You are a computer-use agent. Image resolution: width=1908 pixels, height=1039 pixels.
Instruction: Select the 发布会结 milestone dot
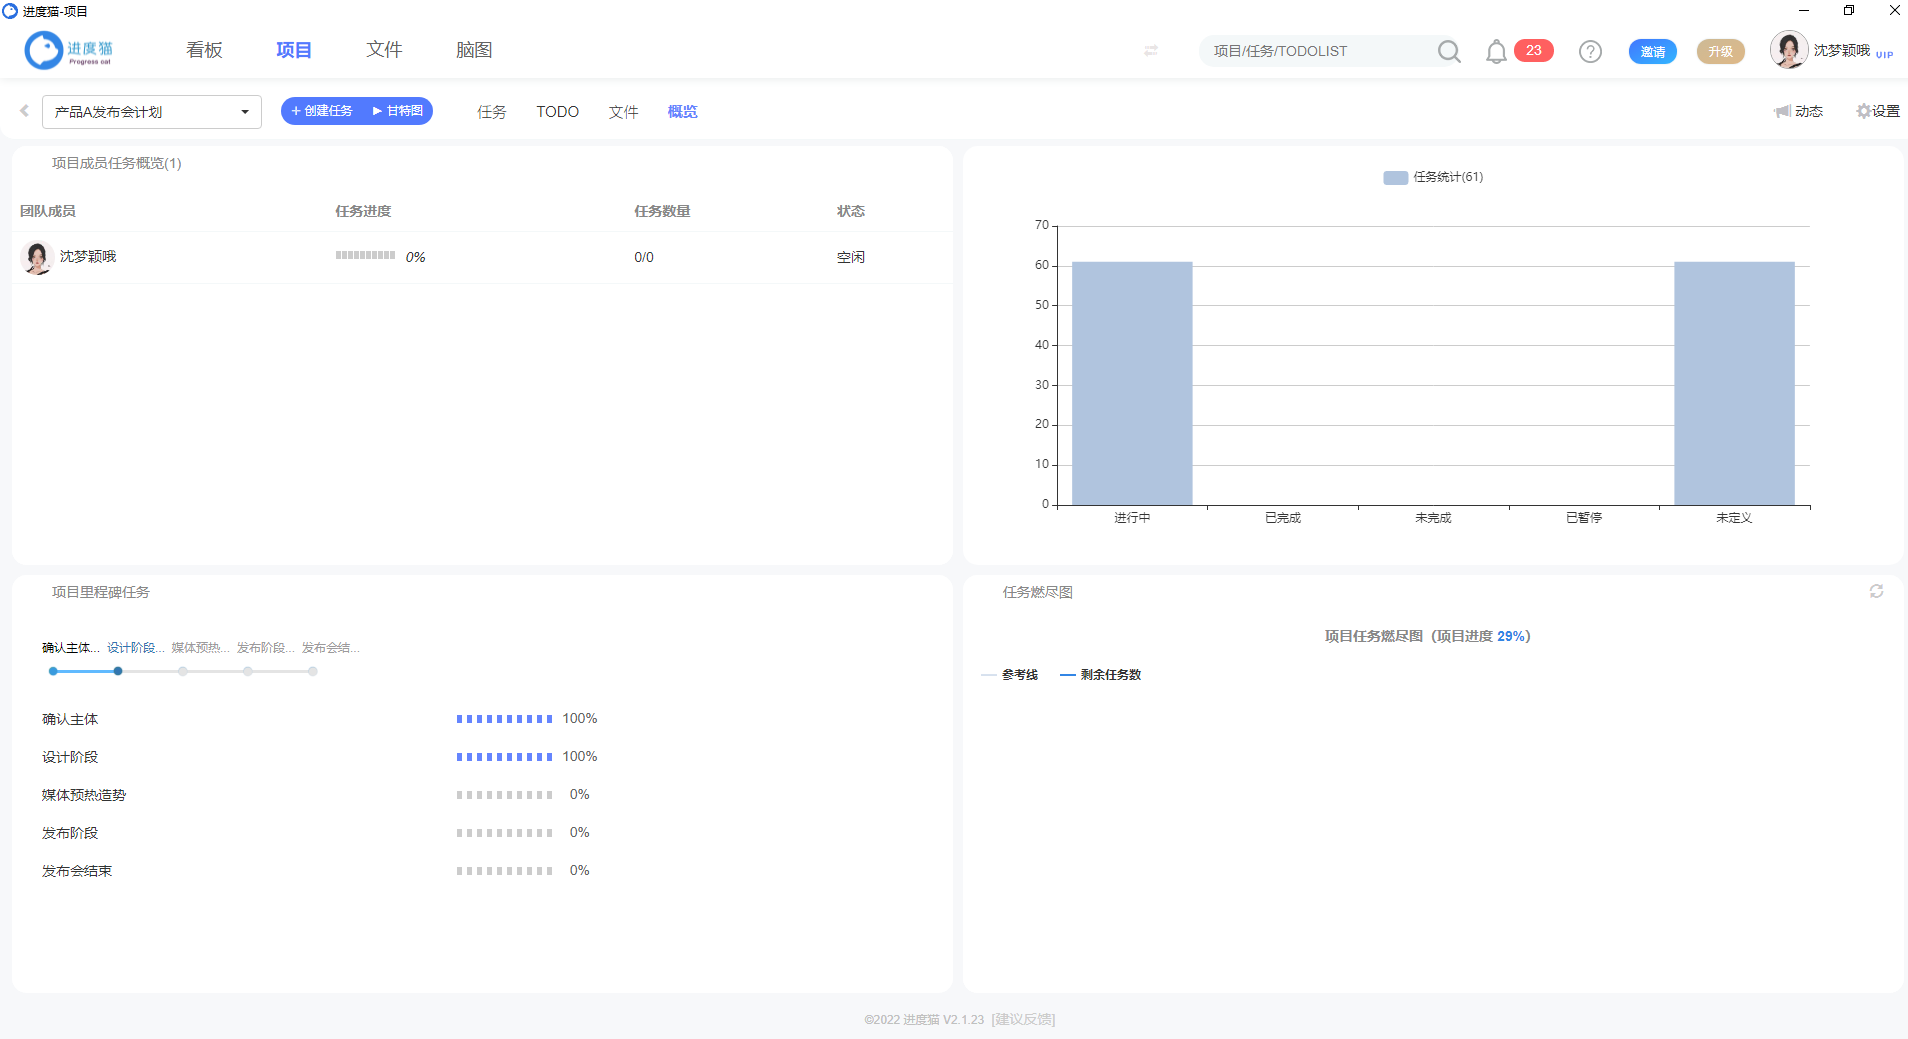click(313, 671)
